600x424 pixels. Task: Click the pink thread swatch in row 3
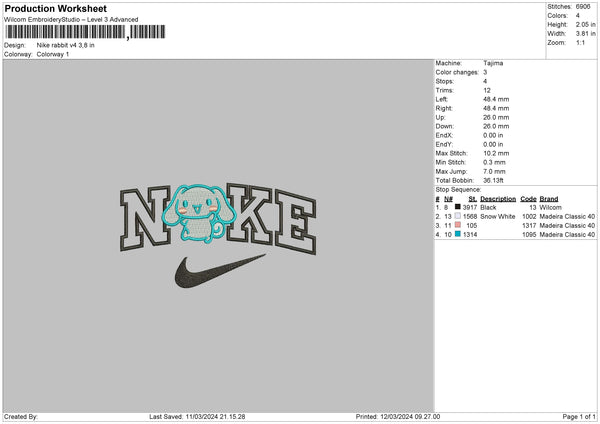(457, 225)
